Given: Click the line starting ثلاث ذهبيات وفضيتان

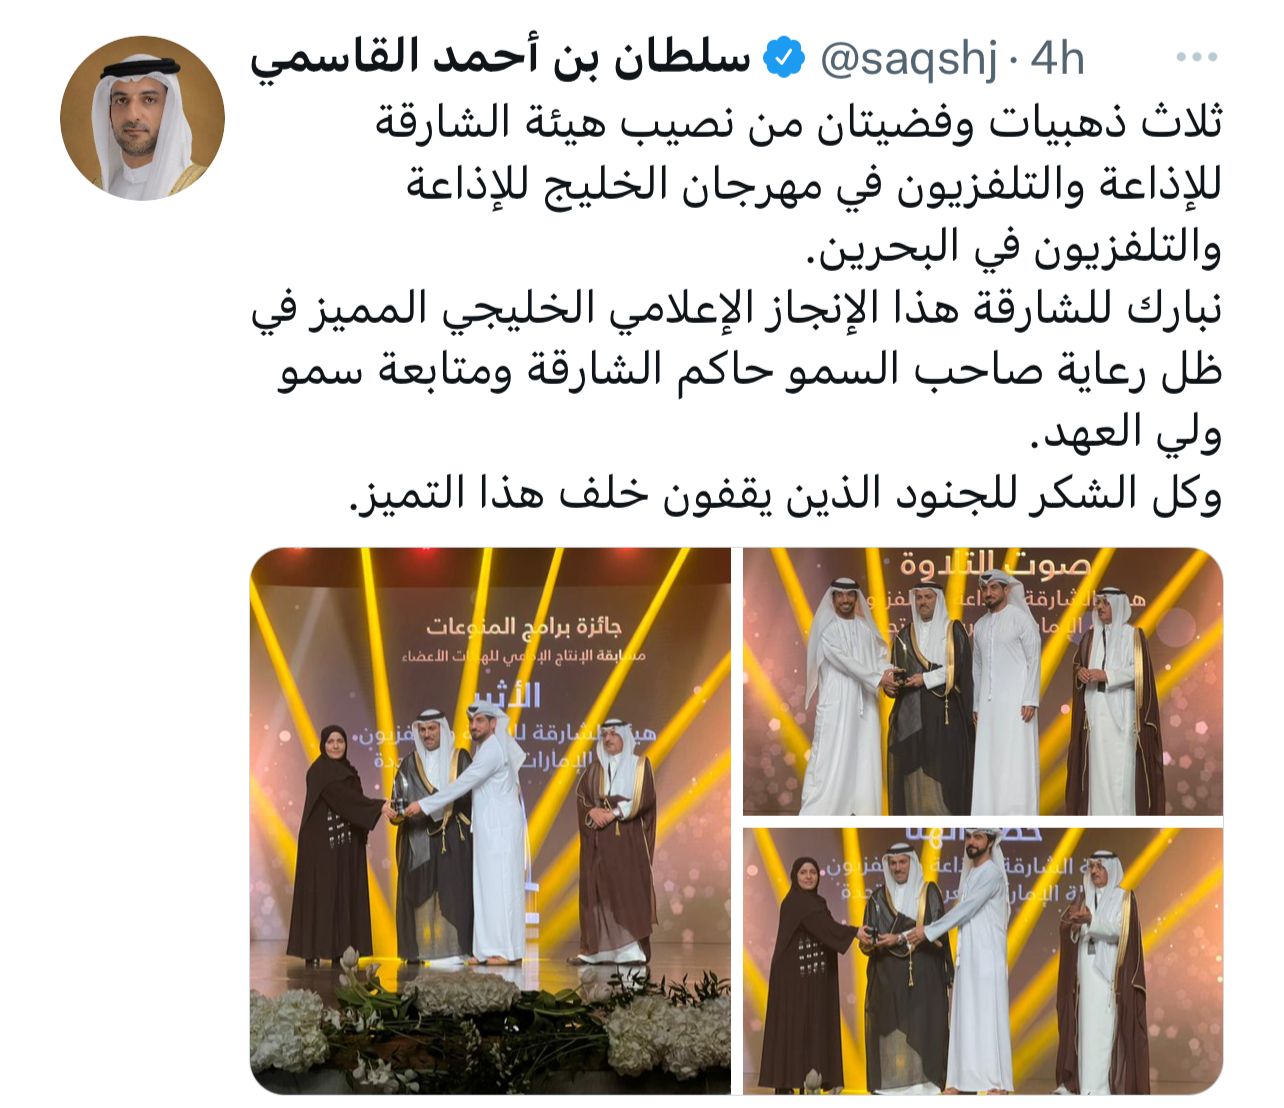Looking at the screenshot, I should coord(799,123).
